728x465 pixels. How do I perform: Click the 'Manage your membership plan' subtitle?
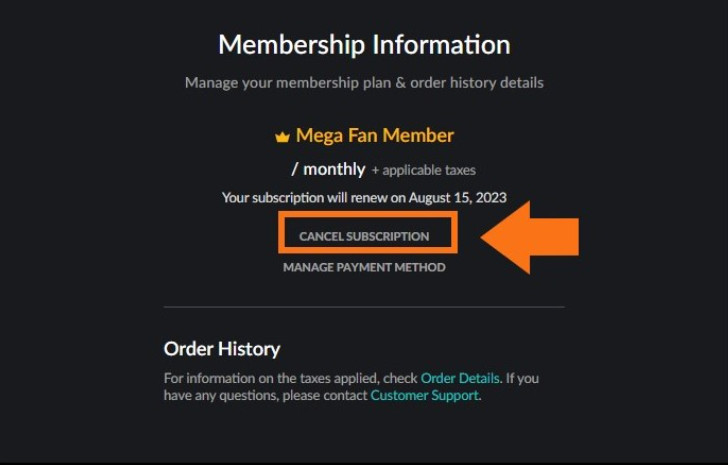364,83
